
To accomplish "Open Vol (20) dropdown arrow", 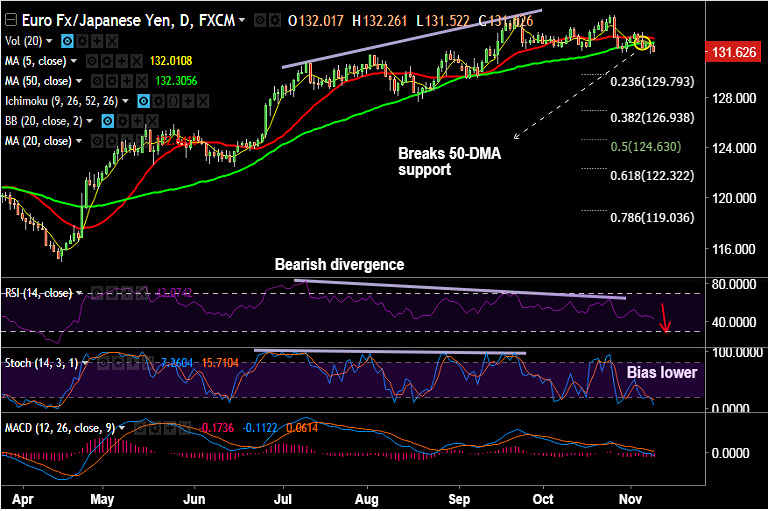I will click(49, 41).
